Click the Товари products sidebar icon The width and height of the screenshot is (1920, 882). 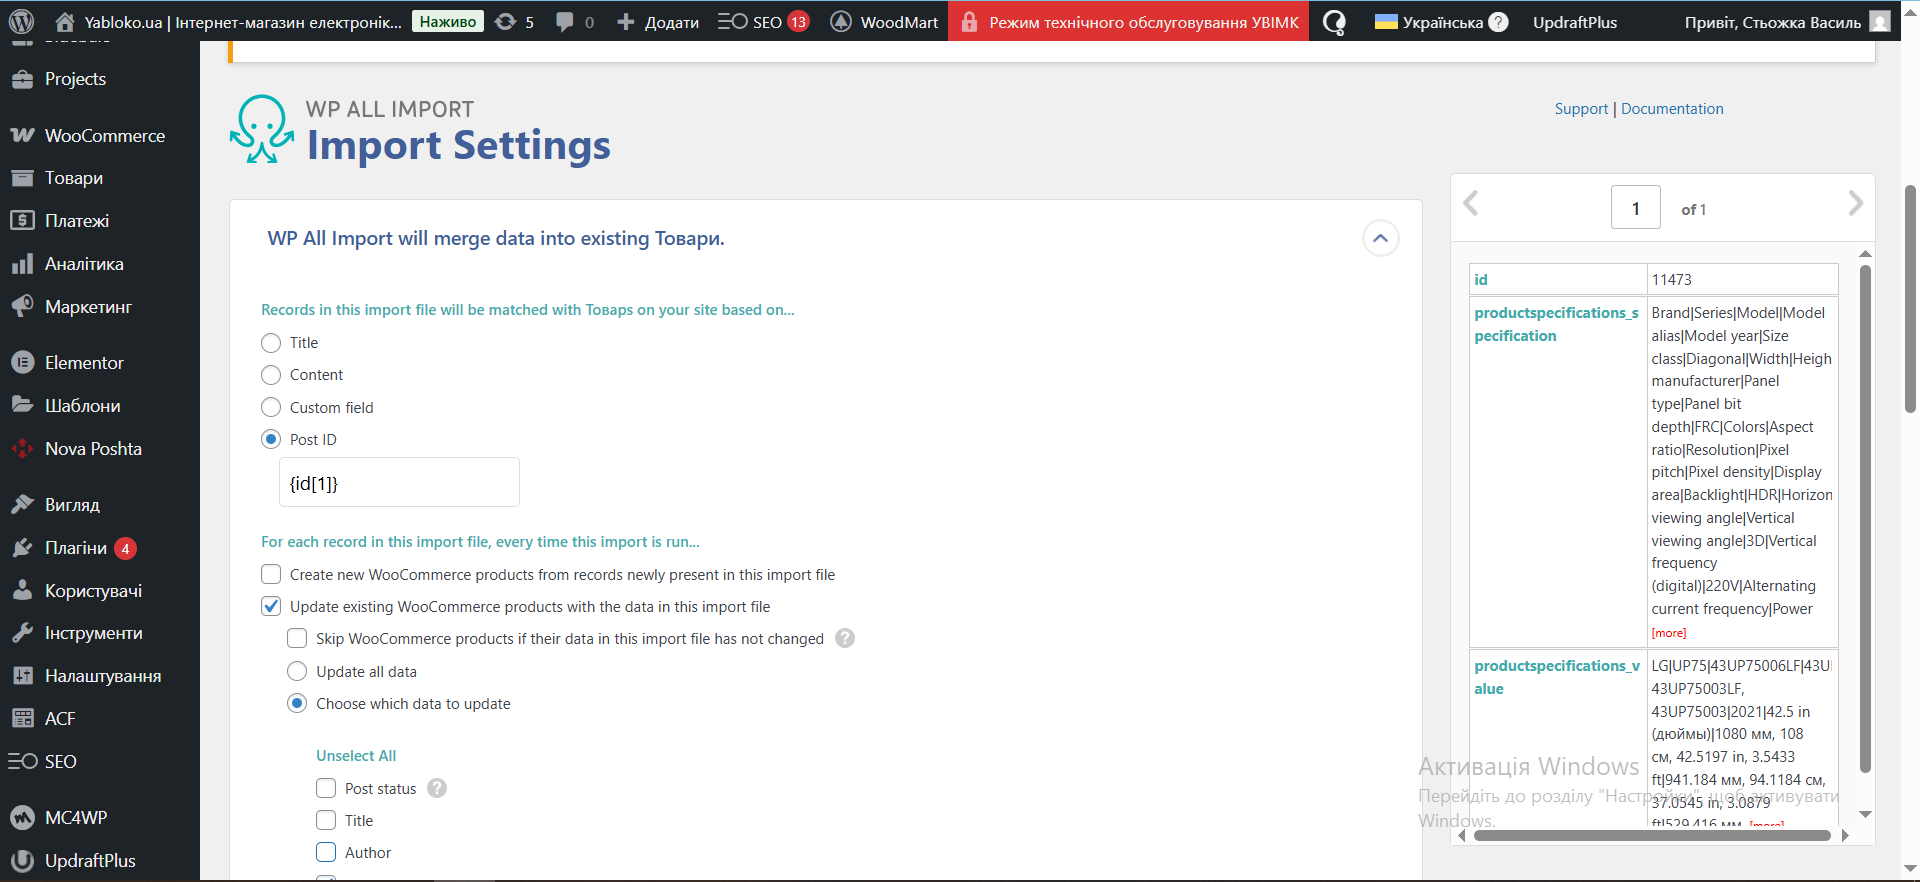(x=23, y=178)
